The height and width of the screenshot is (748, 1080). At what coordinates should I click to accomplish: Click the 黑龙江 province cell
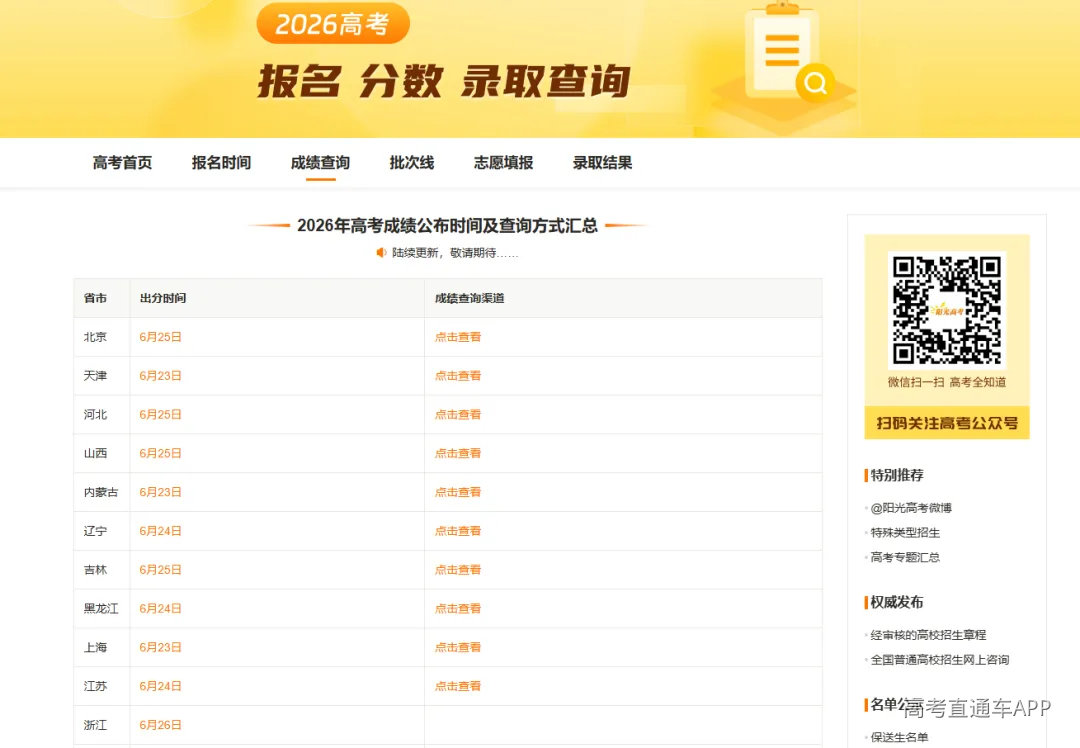click(x=101, y=608)
